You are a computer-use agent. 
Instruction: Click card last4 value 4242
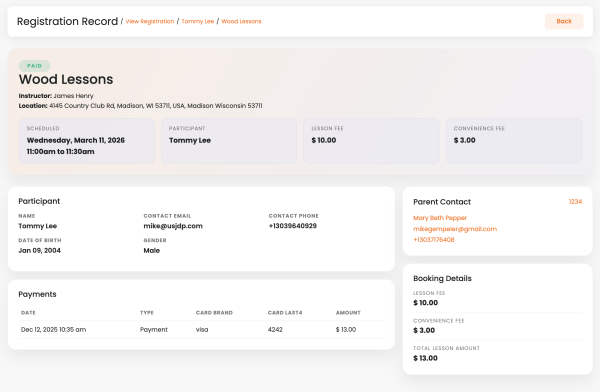(275, 330)
